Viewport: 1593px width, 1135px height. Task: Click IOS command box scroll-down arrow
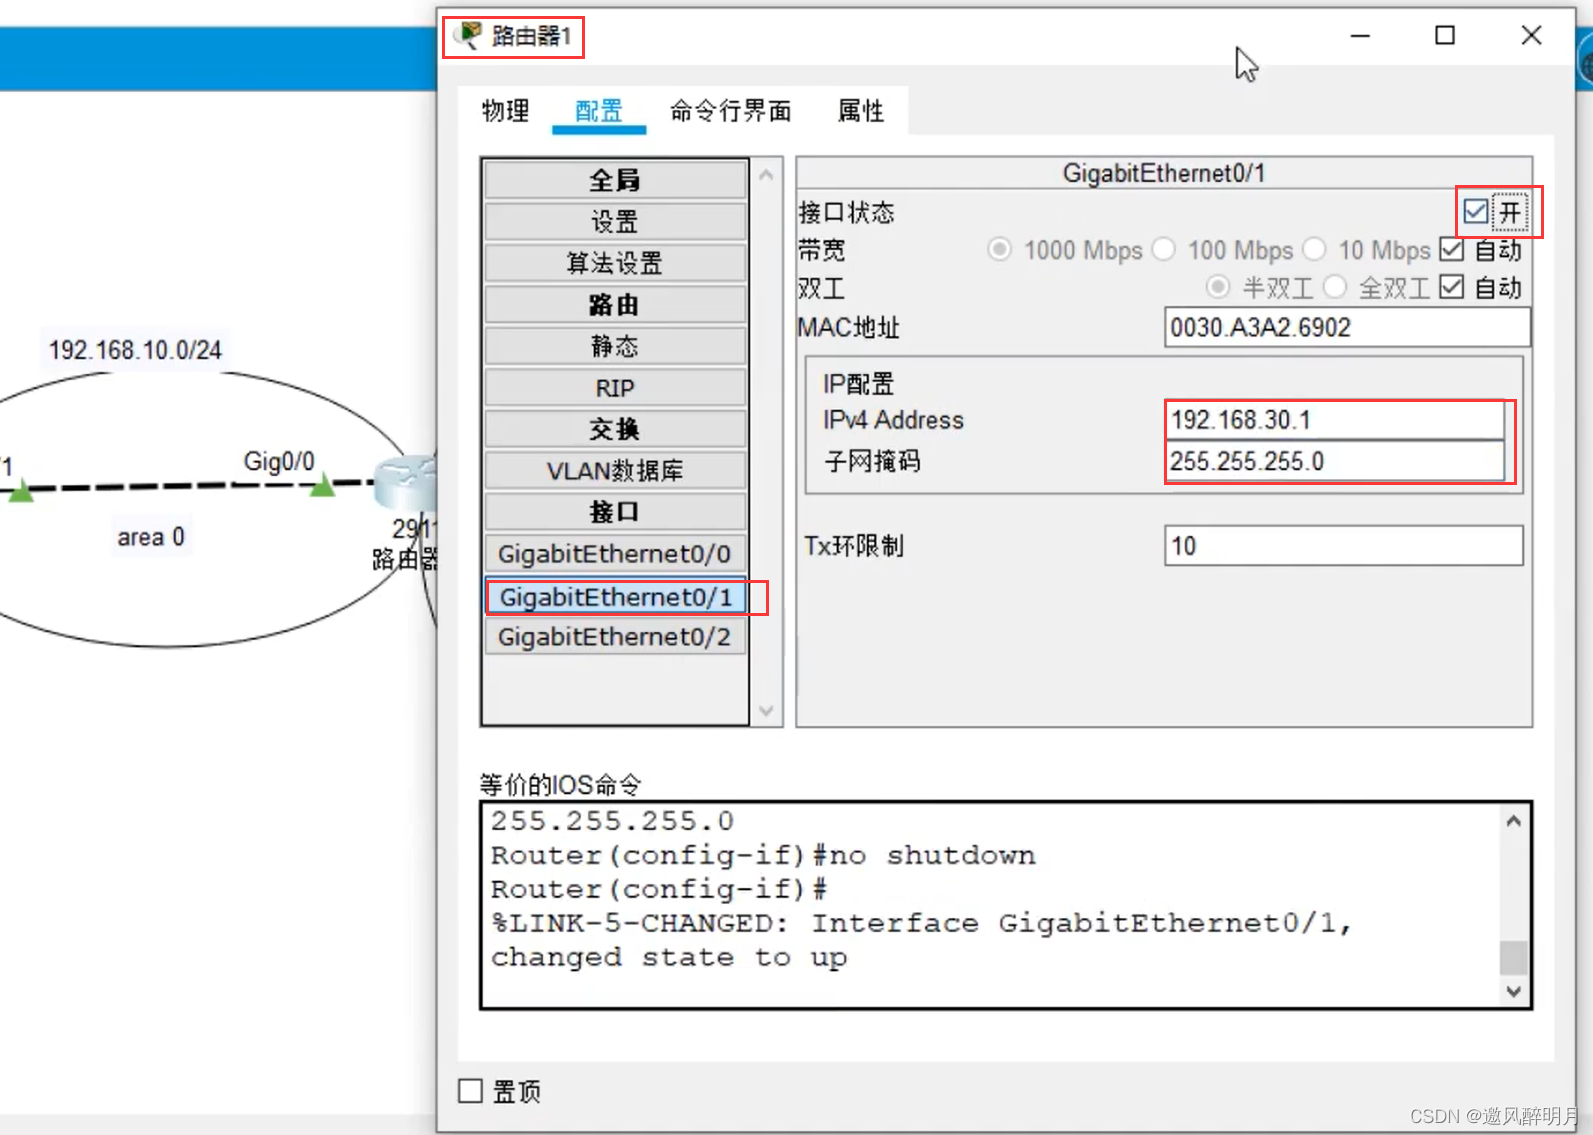(1514, 991)
